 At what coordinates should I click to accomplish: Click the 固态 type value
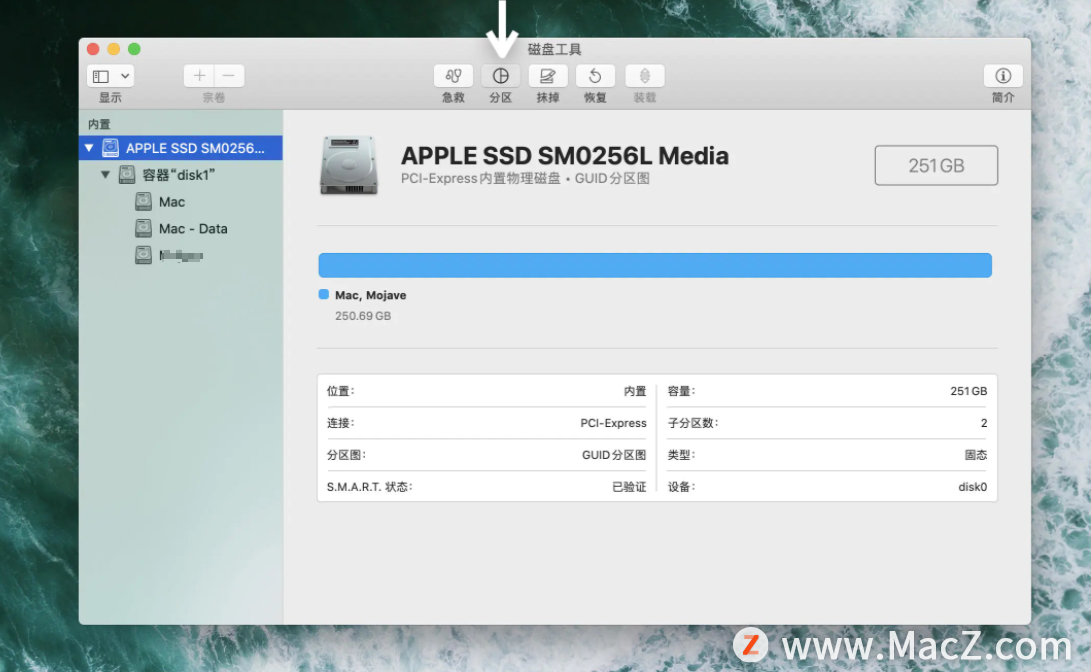tap(975, 455)
